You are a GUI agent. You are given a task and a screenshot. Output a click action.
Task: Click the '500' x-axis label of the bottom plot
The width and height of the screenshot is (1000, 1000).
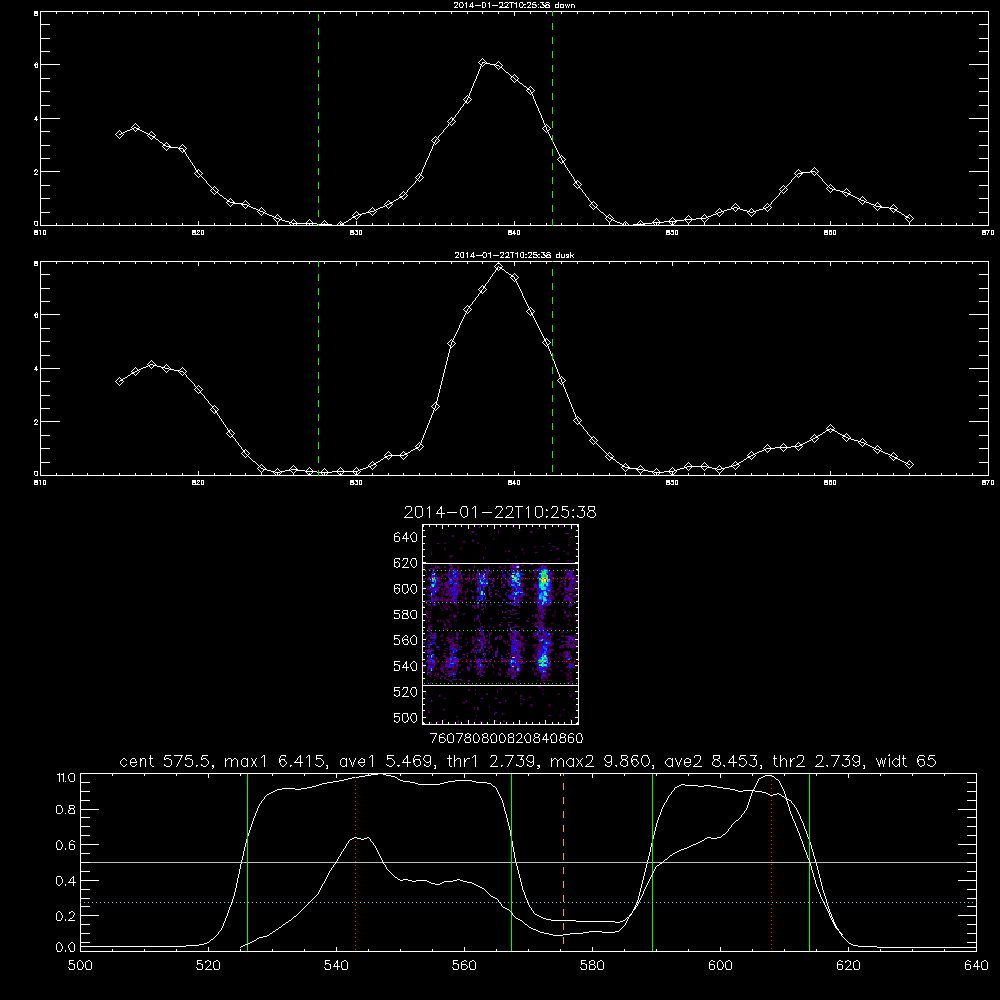[80, 966]
